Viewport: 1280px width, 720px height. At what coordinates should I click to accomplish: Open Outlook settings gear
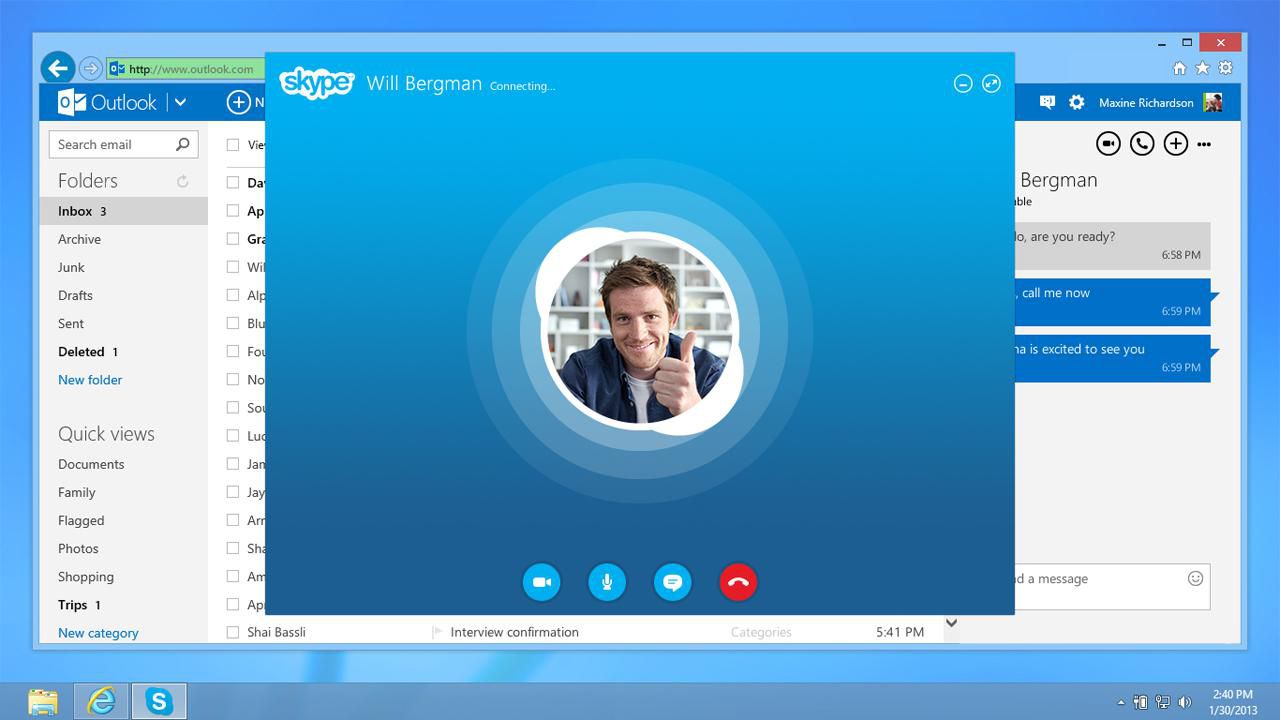[x=1077, y=102]
